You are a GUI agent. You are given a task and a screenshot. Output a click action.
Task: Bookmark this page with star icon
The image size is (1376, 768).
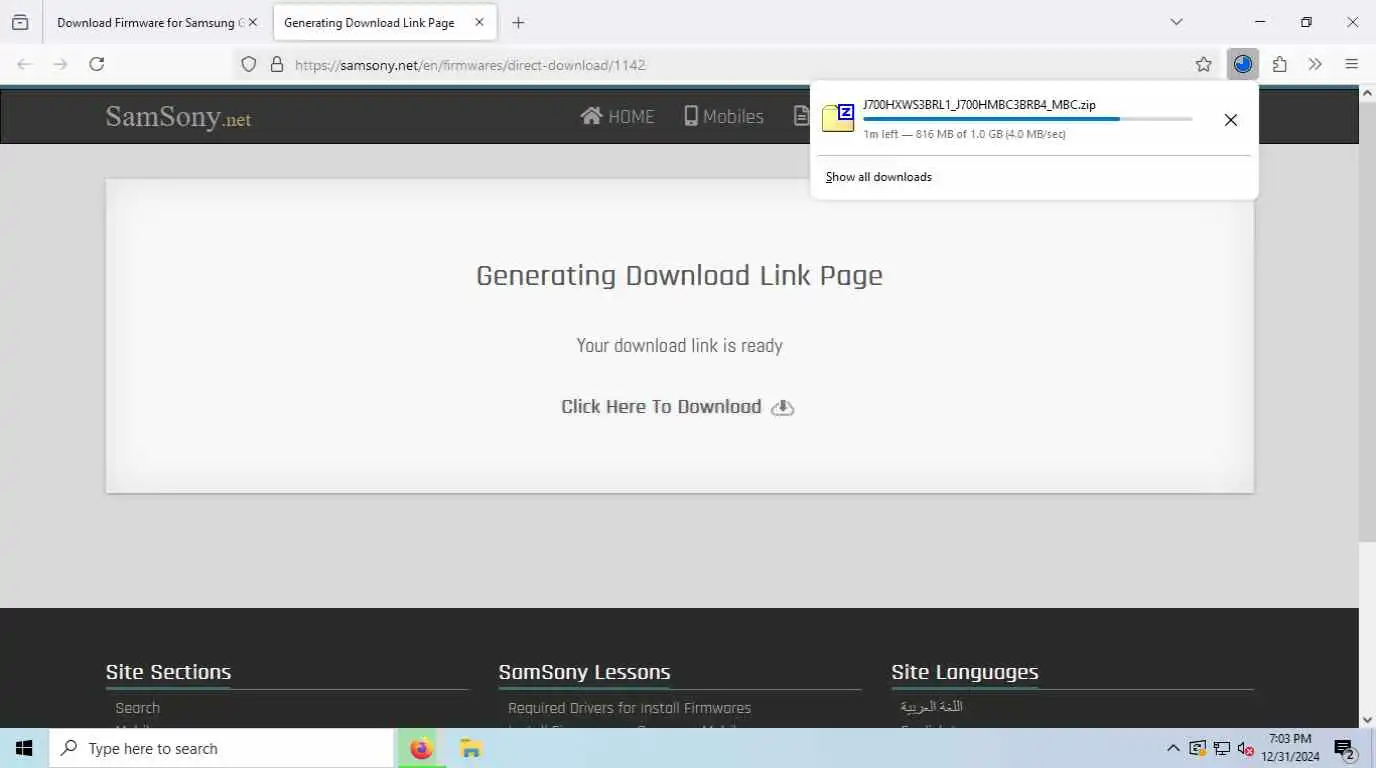[1203, 64]
